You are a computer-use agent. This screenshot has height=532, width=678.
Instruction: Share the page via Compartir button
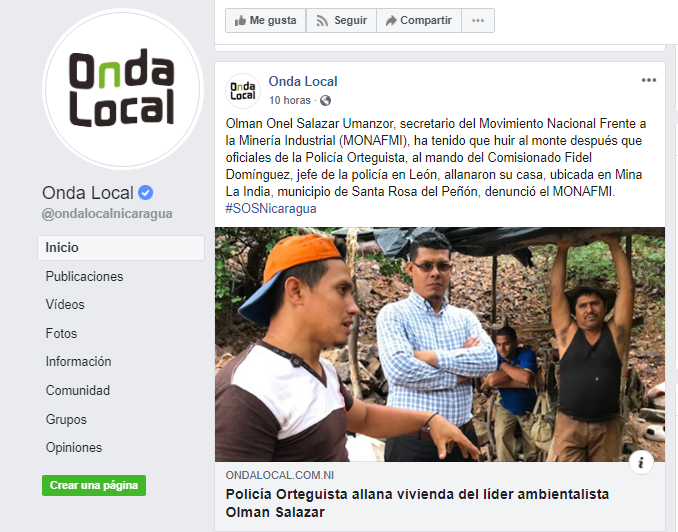click(x=419, y=20)
